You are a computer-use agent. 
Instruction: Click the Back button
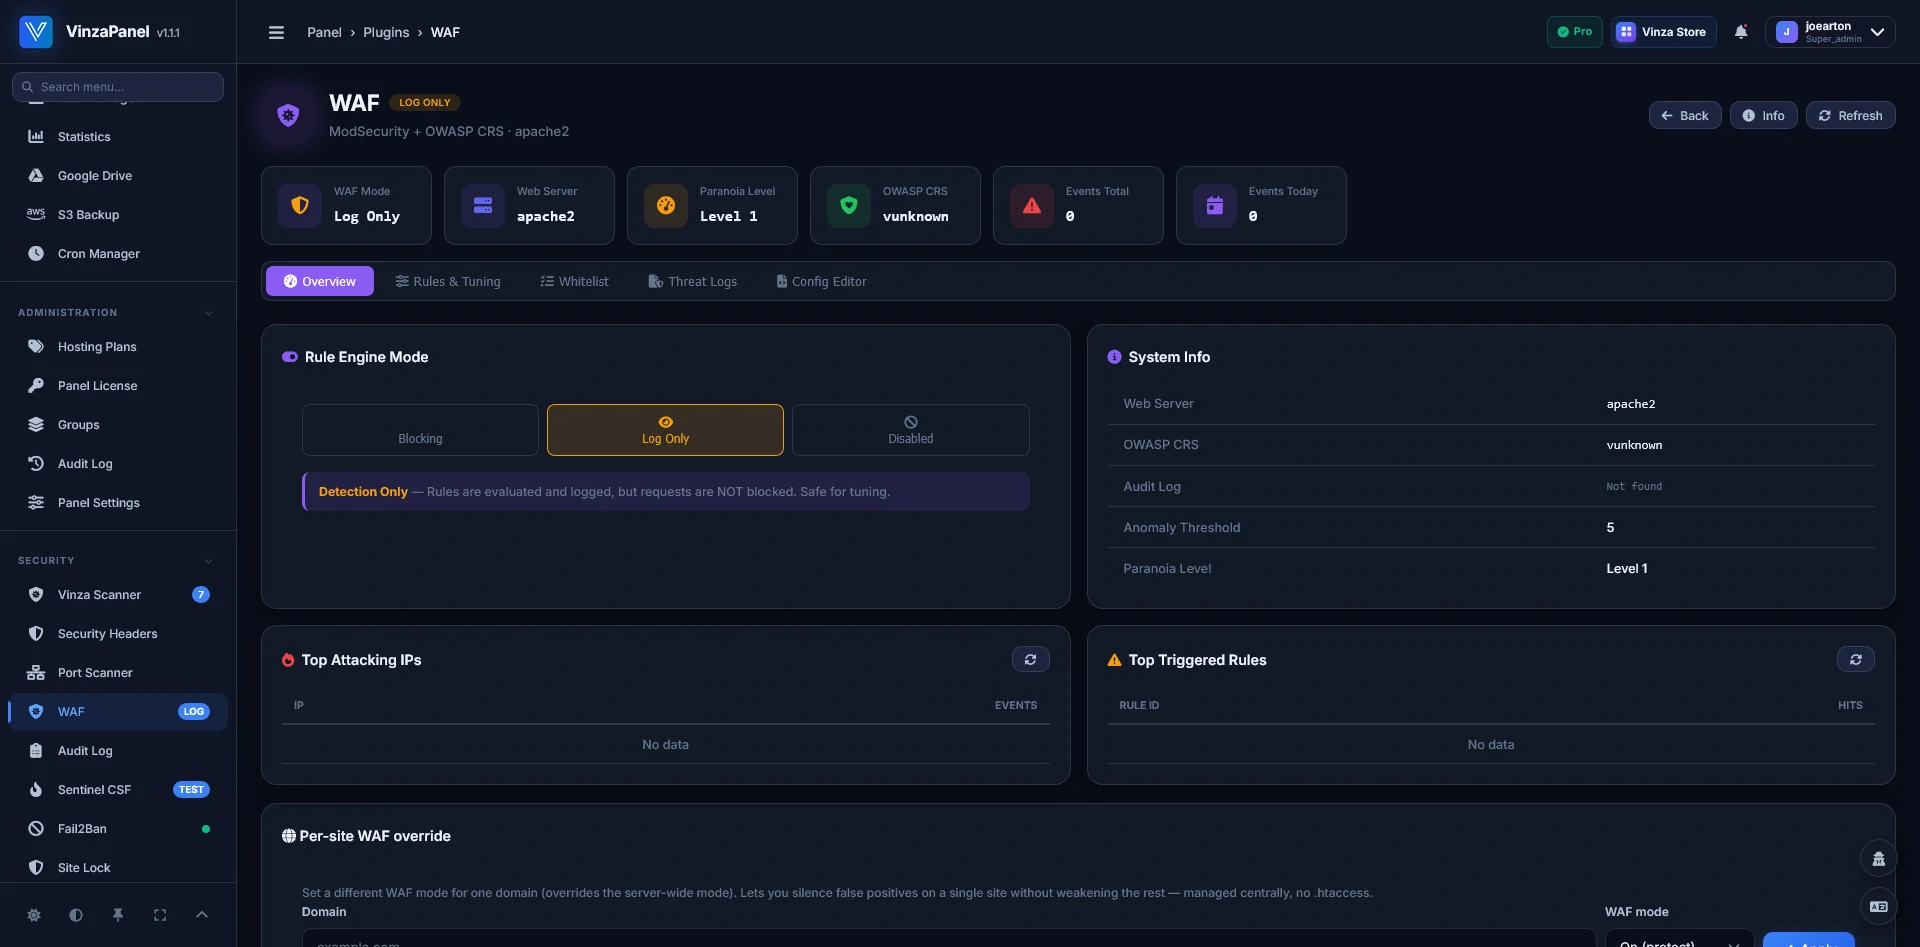point(1685,116)
